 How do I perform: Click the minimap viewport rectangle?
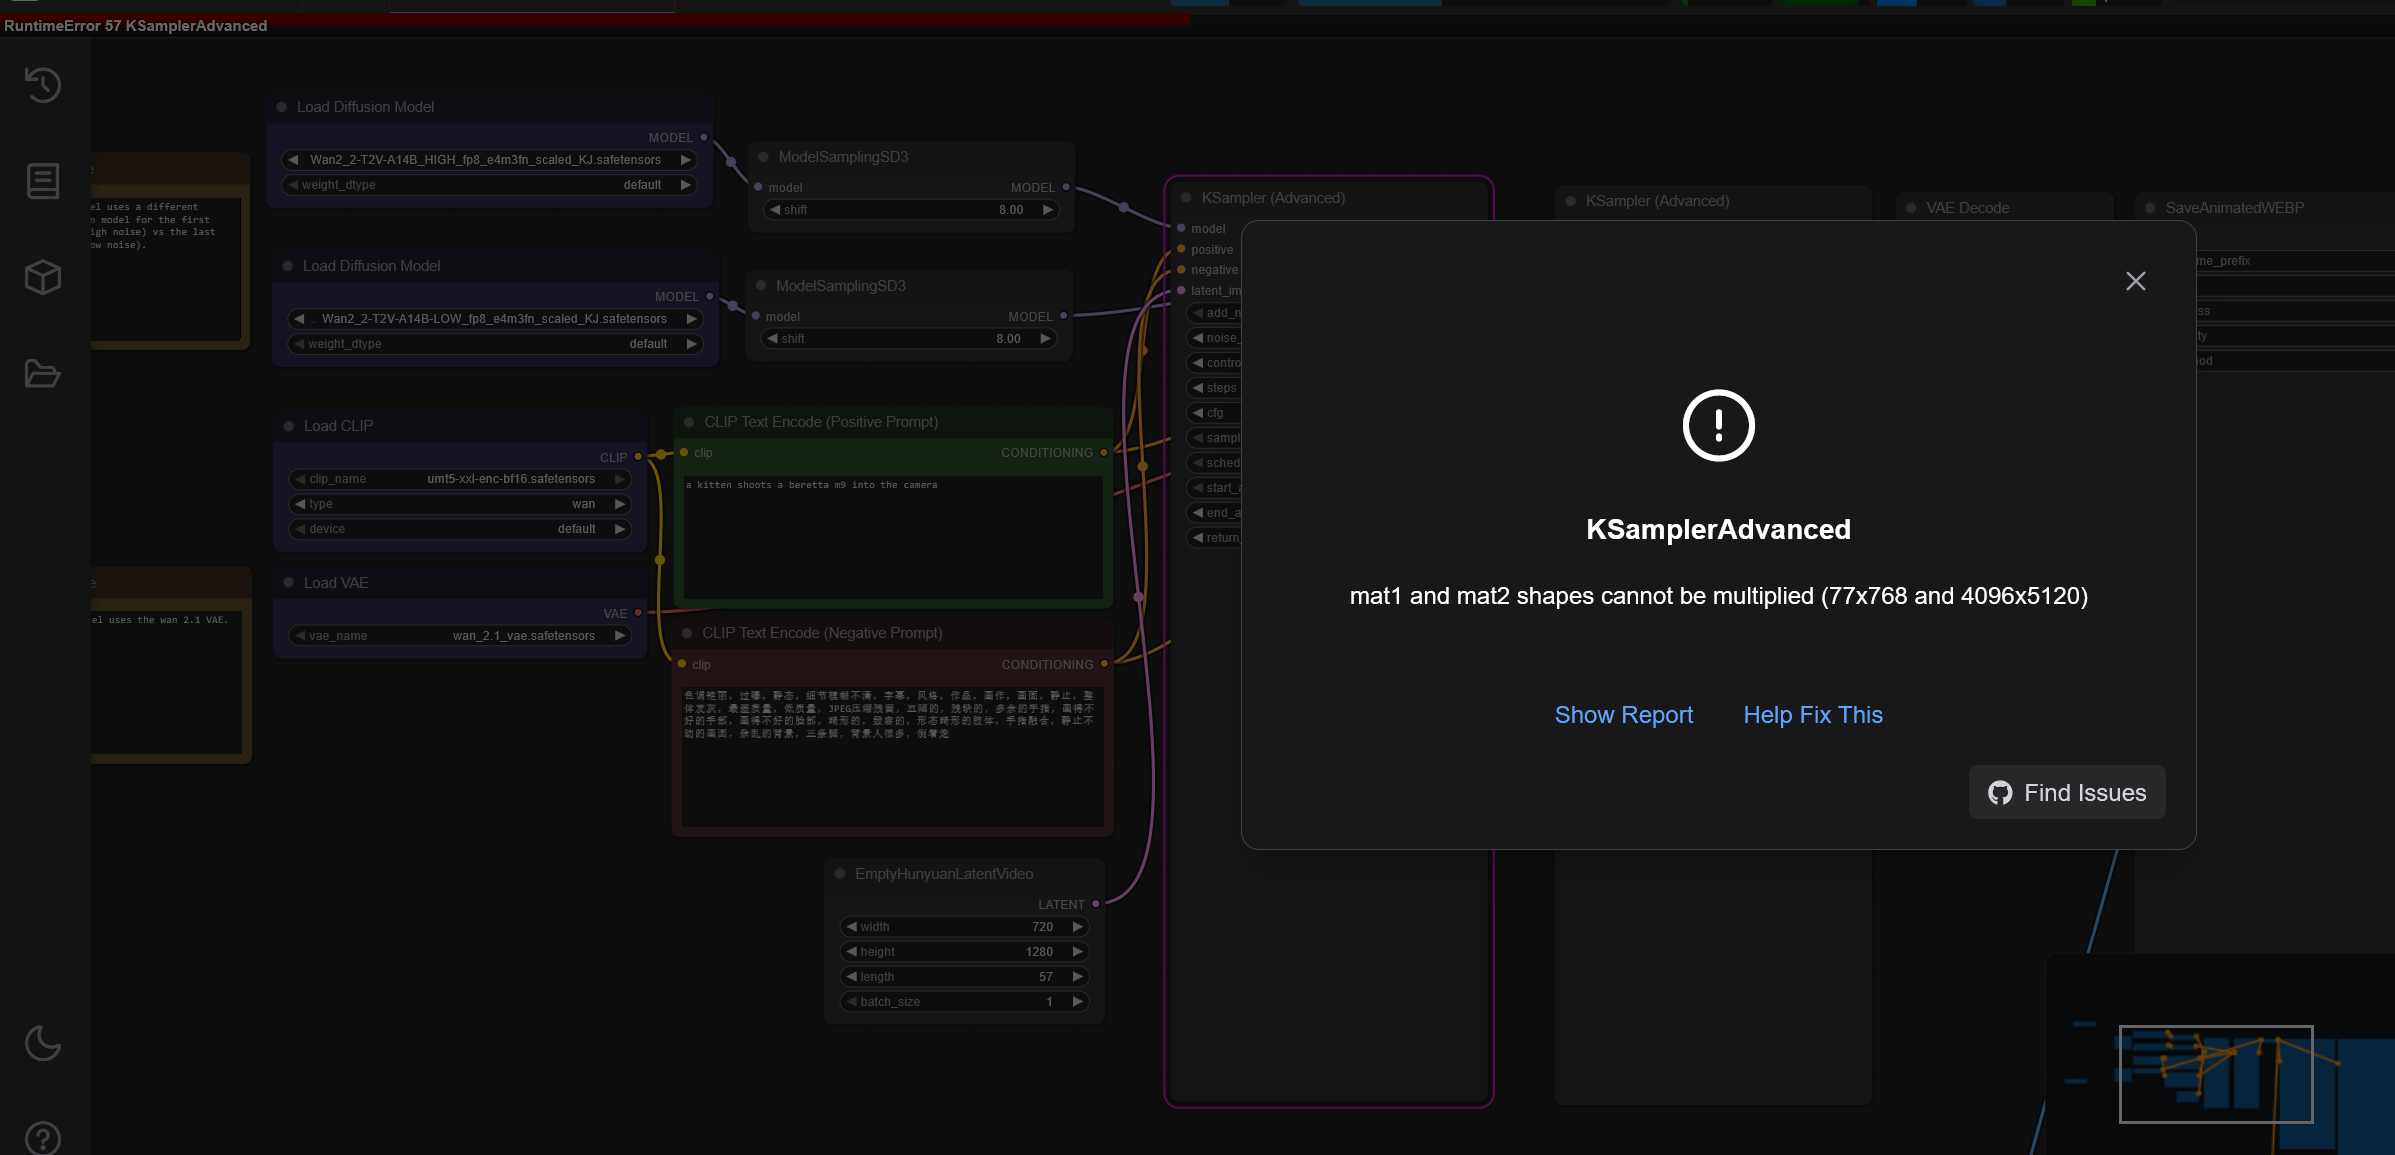click(x=2216, y=1074)
